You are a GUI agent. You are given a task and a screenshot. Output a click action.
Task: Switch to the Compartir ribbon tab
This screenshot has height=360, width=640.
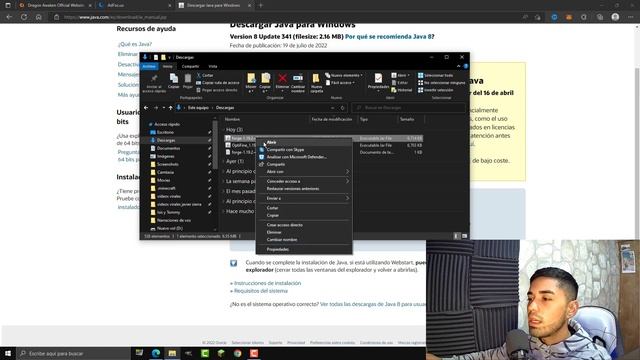click(190, 66)
